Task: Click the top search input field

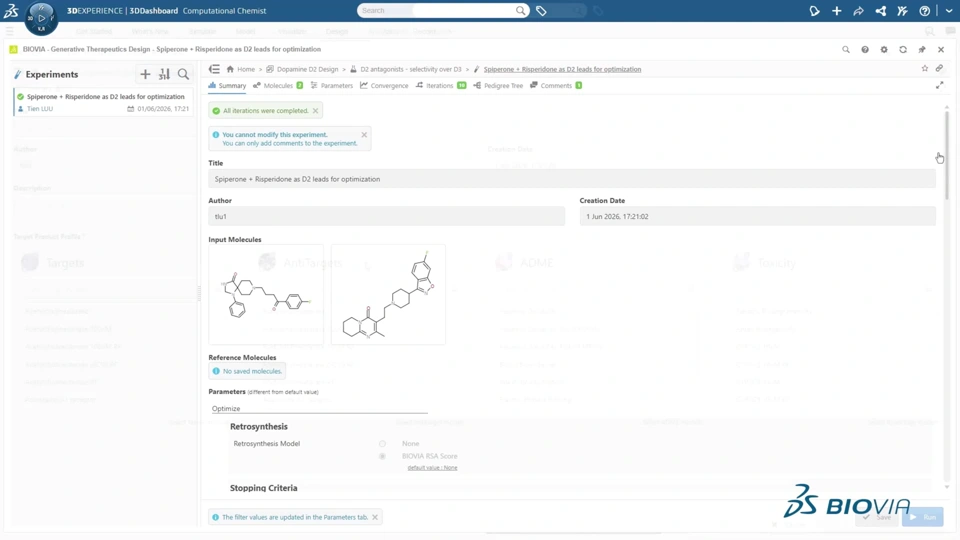Action: pos(438,10)
